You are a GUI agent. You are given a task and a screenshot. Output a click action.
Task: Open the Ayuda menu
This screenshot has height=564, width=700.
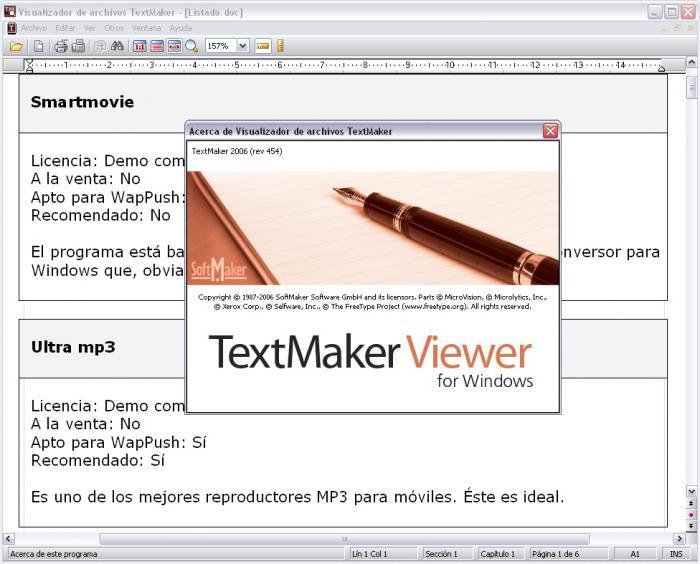click(x=180, y=28)
